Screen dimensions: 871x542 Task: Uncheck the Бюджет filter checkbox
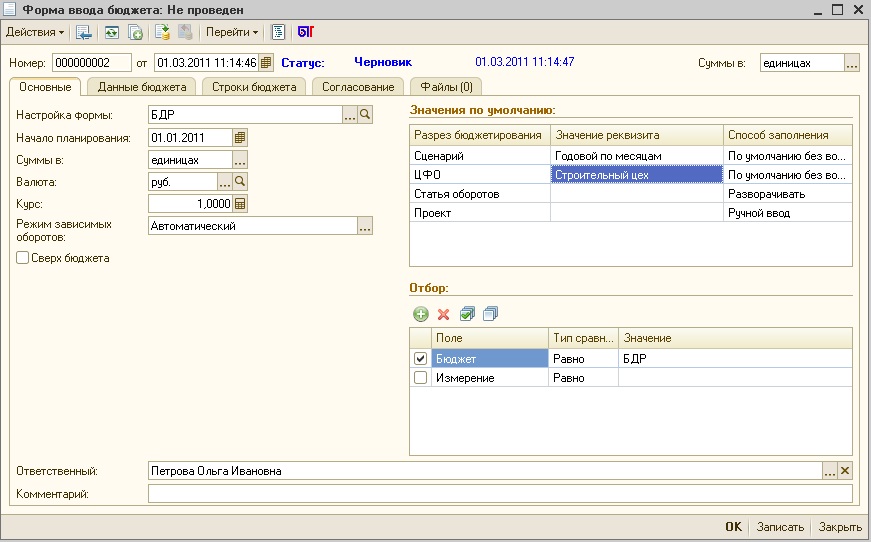(421, 359)
